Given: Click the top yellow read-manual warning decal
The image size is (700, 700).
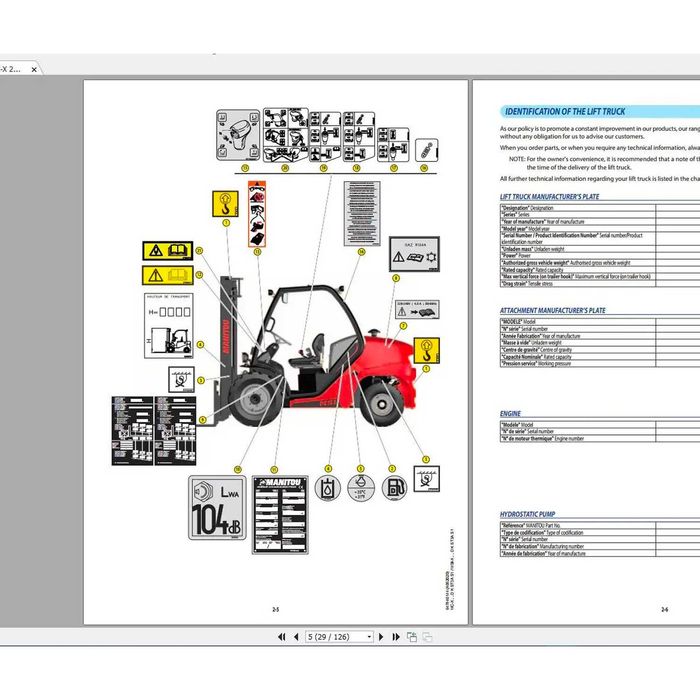Looking at the screenshot, I should click(168, 251).
